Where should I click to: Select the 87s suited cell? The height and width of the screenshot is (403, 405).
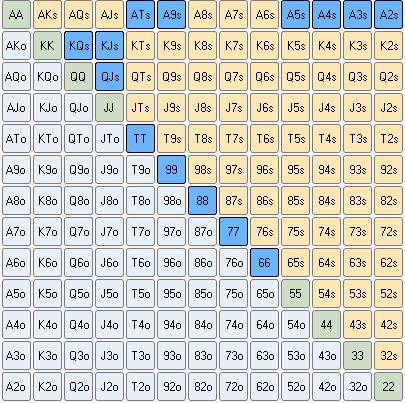coord(233,200)
